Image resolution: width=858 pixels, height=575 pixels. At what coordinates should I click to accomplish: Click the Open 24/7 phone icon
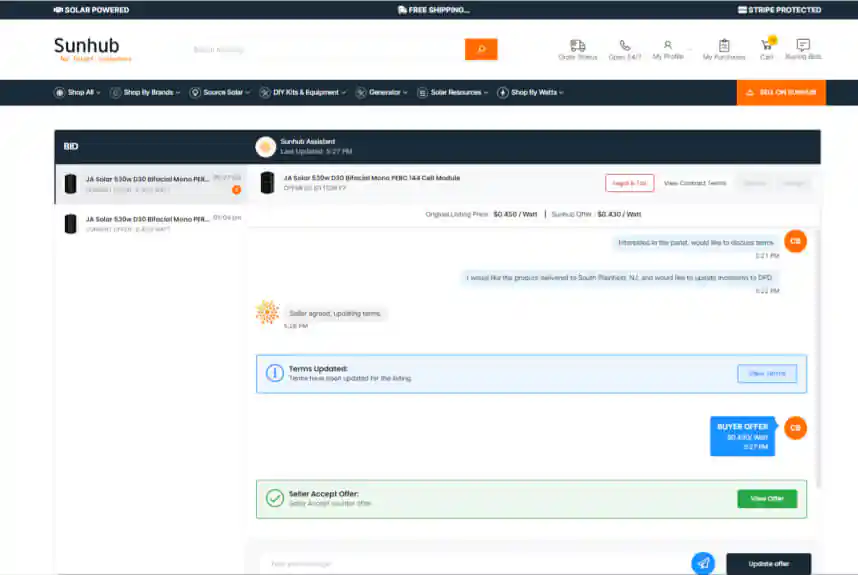[624, 45]
